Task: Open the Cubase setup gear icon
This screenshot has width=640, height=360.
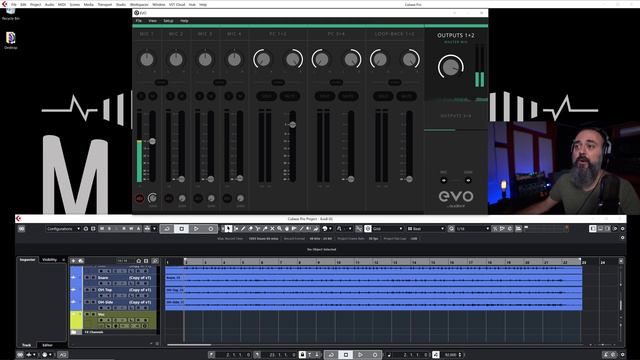Action: [x=622, y=229]
